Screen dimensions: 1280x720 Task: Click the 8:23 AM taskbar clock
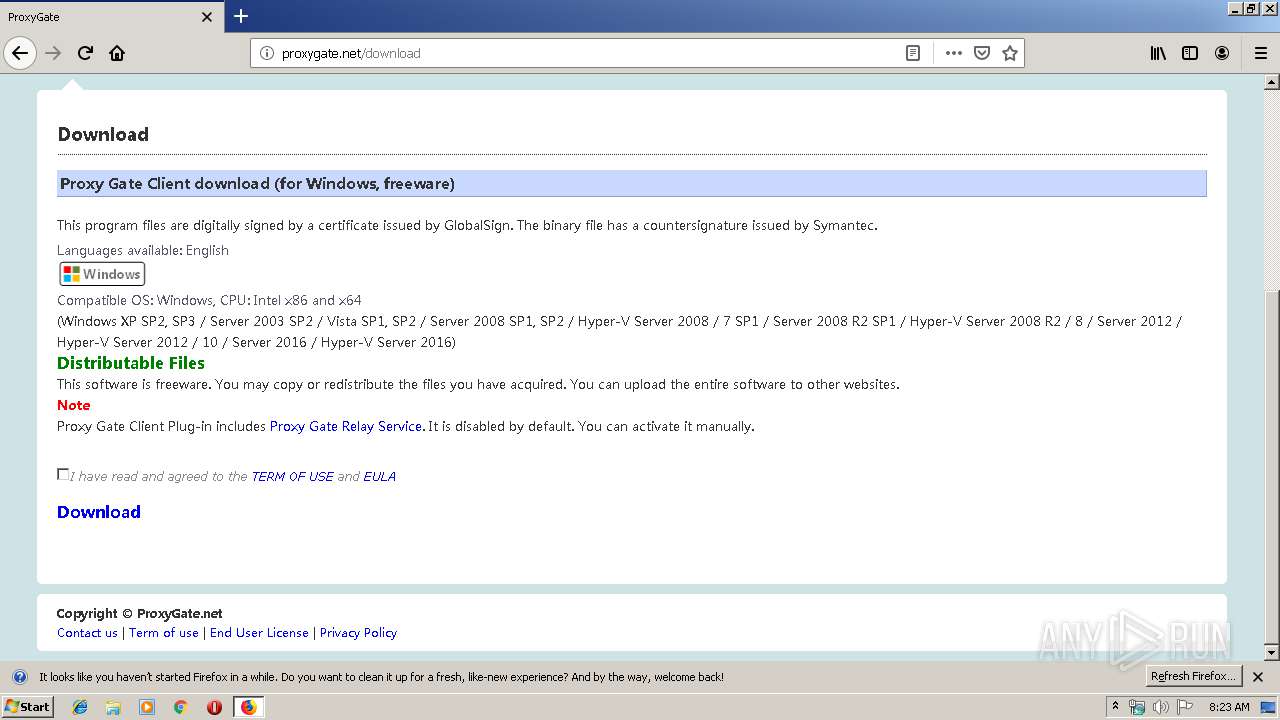point(1229,707)
